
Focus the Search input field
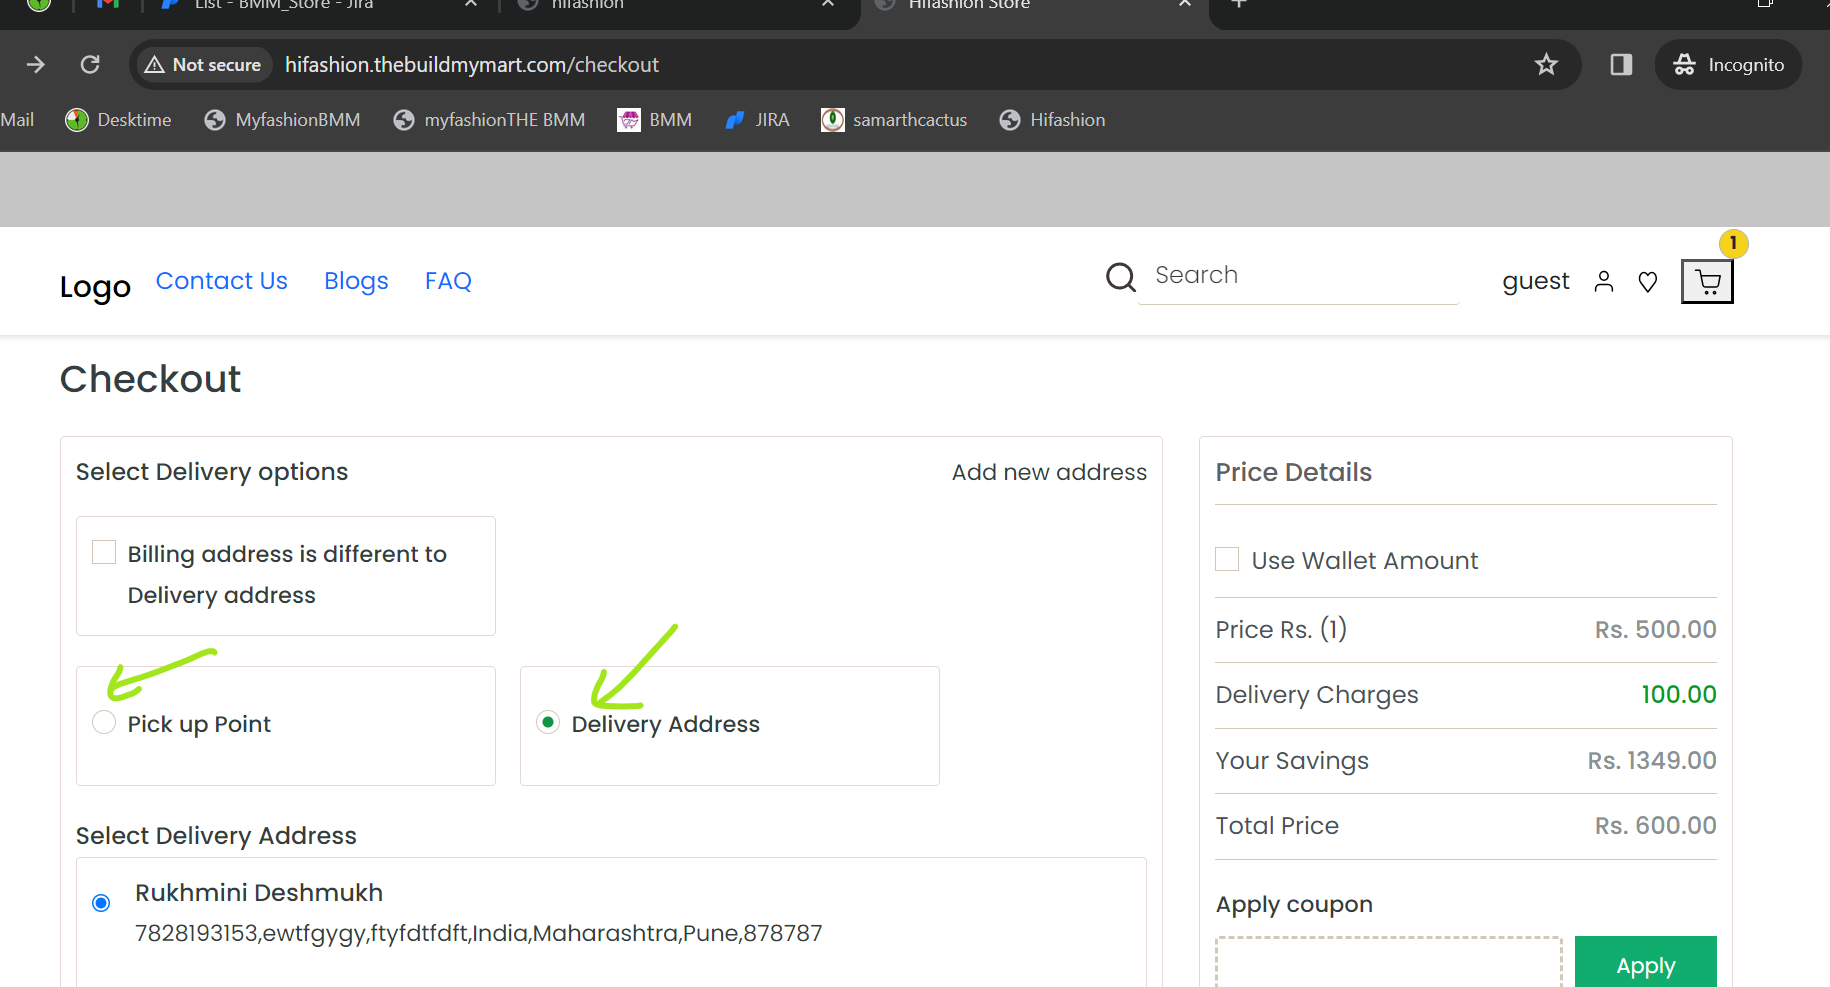click(x=1298, y=276)
